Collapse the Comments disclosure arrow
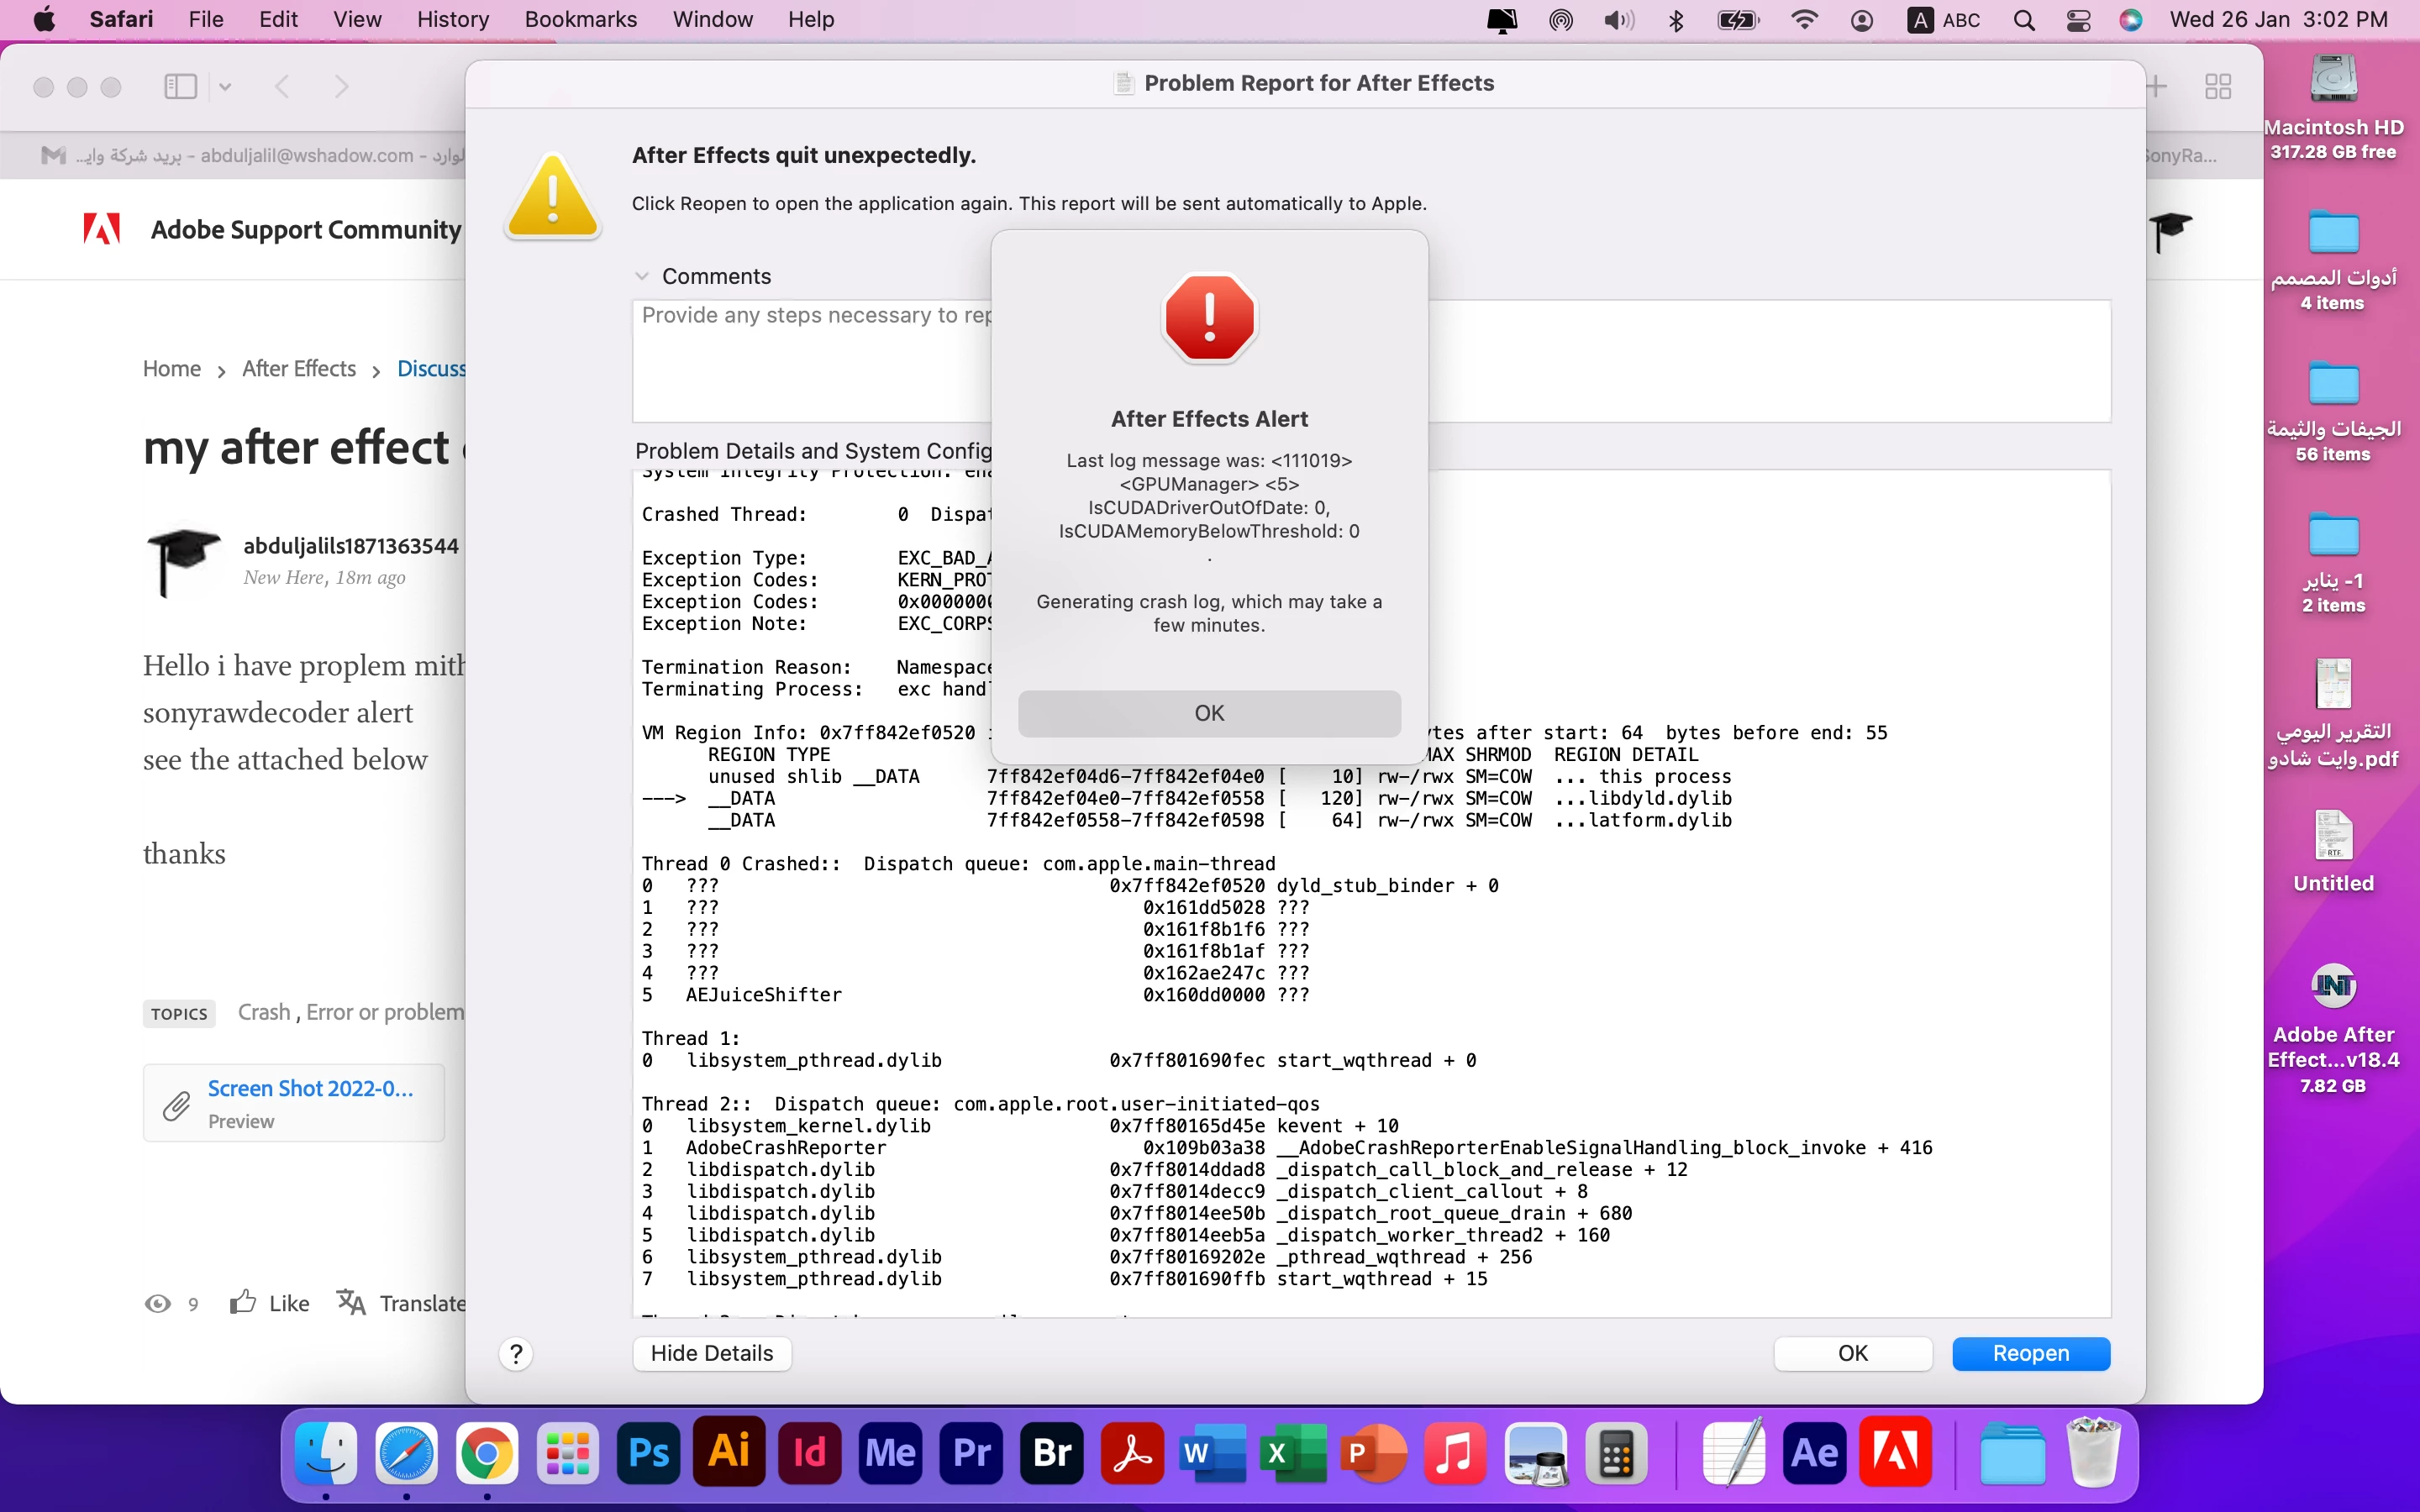 pos(642,276)
